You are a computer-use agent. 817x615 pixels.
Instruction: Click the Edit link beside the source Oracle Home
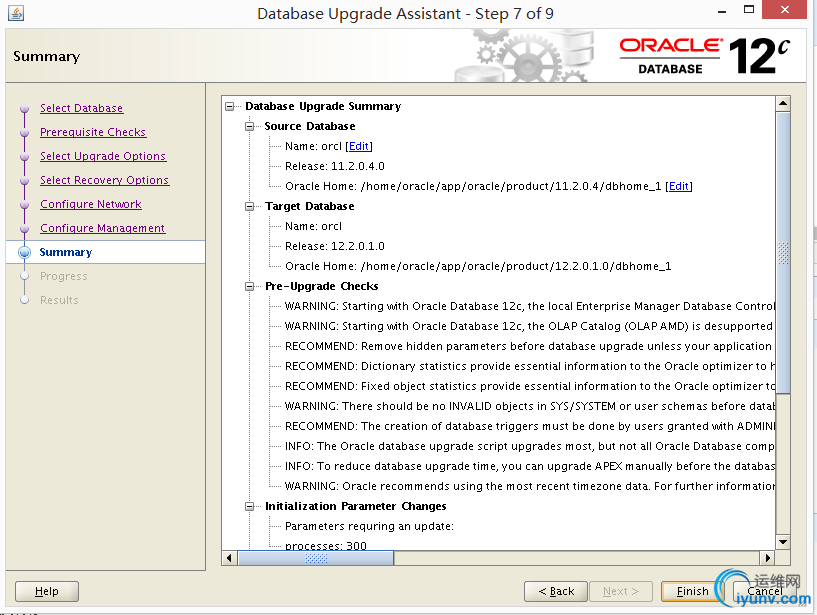click(x=679, y=187)
